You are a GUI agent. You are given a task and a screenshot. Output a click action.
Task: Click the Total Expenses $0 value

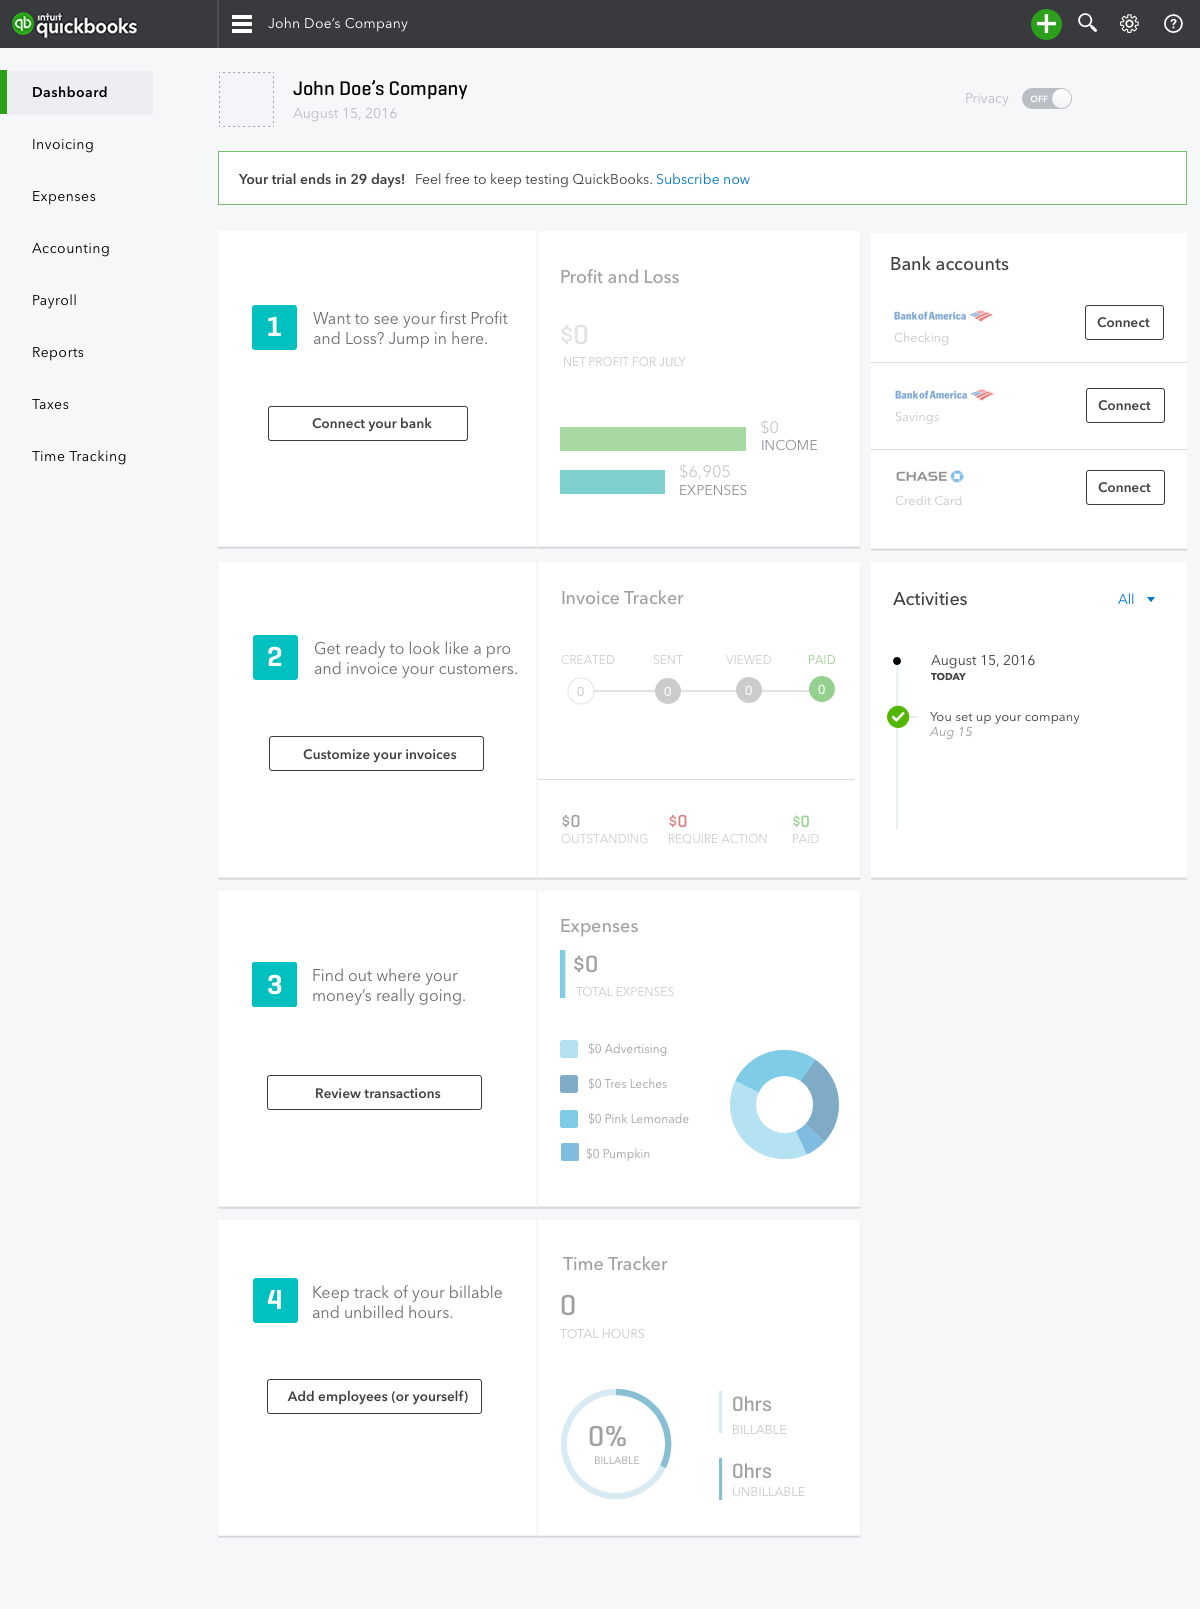point(586,965)
